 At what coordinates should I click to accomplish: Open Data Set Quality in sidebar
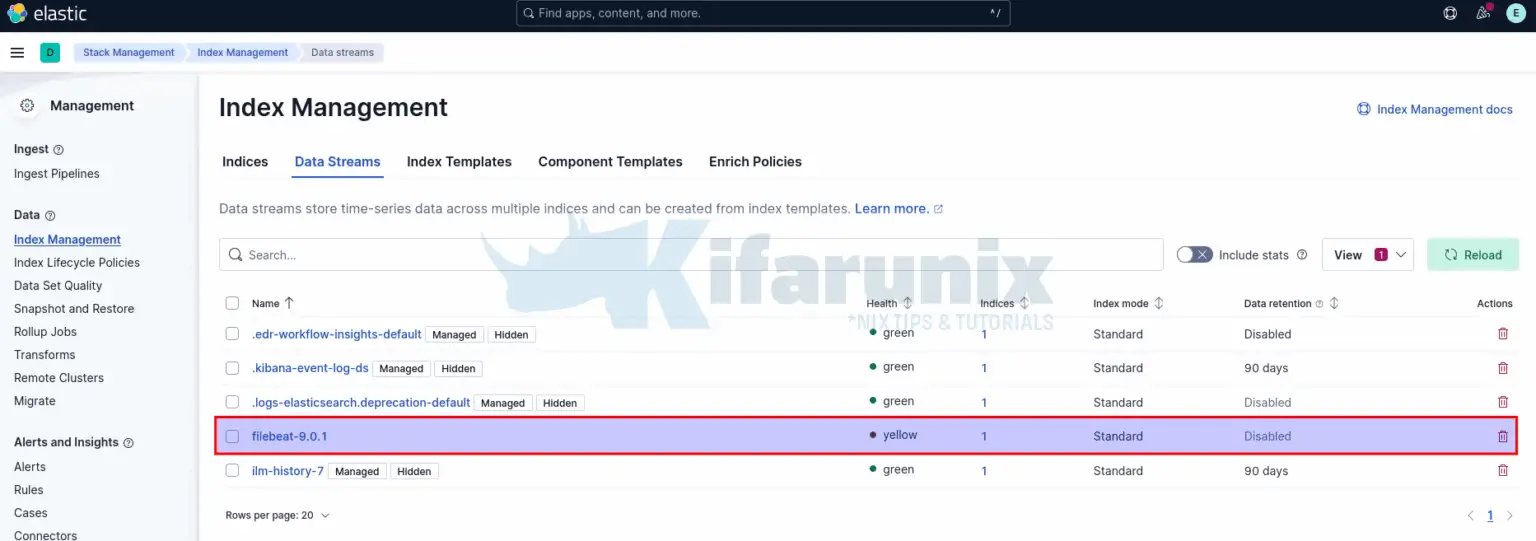pyautogui.click(x=58, y=286)
